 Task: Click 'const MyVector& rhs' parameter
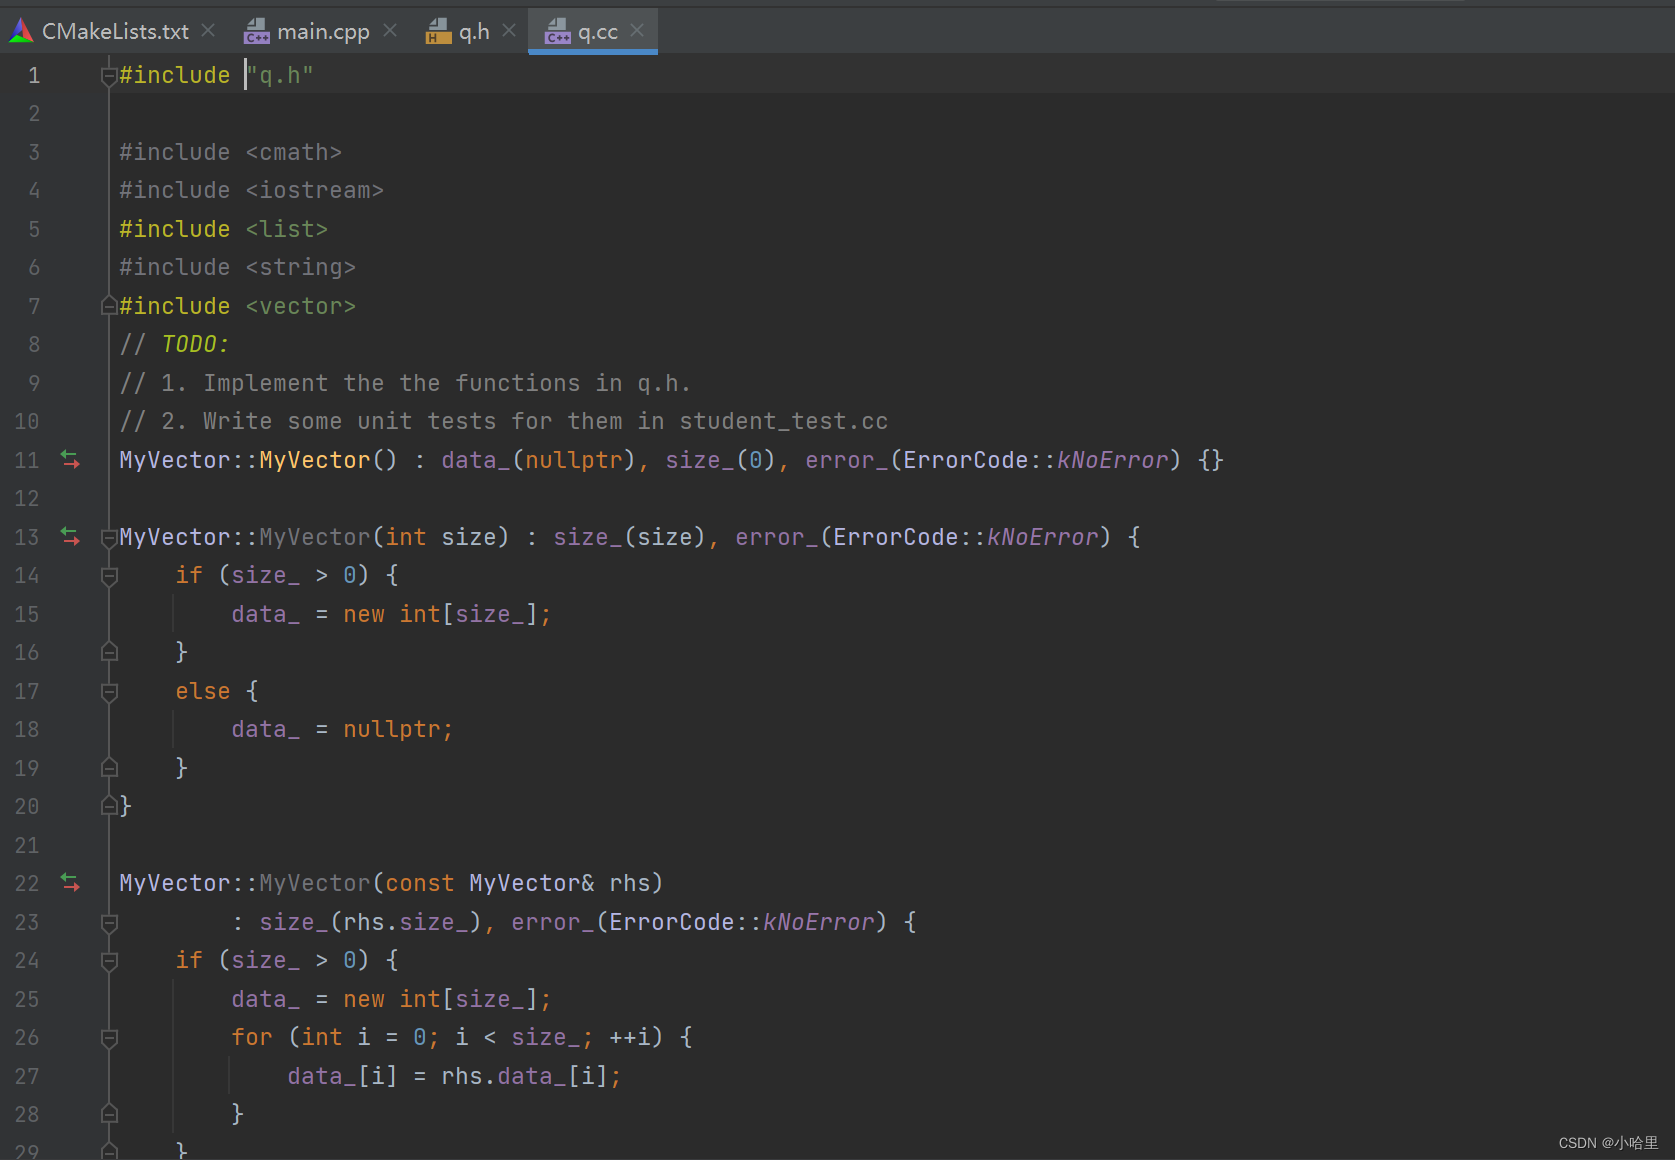click(518, 883)
